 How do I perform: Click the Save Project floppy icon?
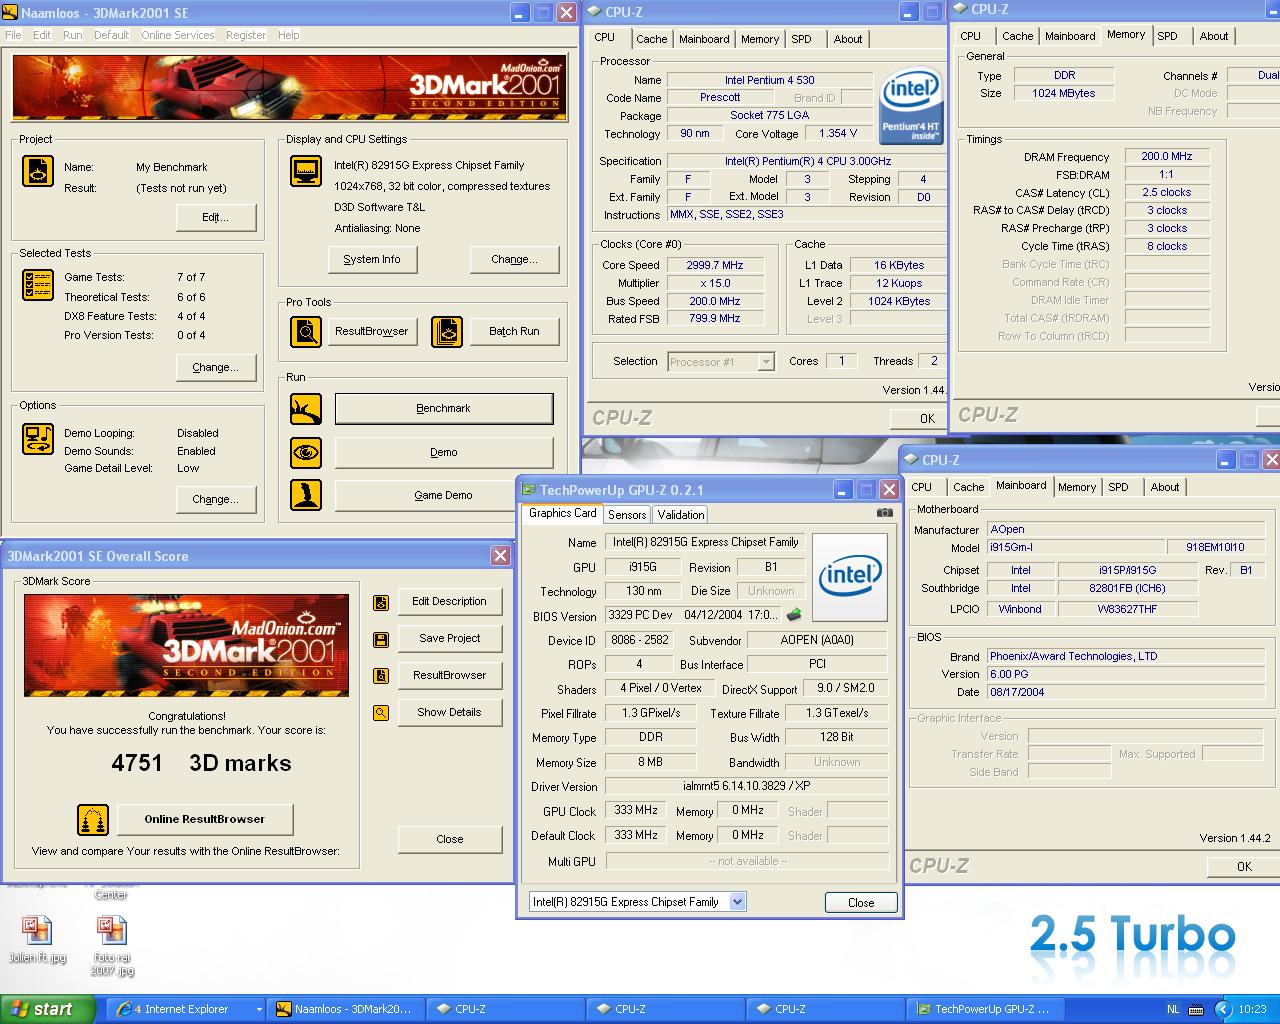(x=381, y=639)
